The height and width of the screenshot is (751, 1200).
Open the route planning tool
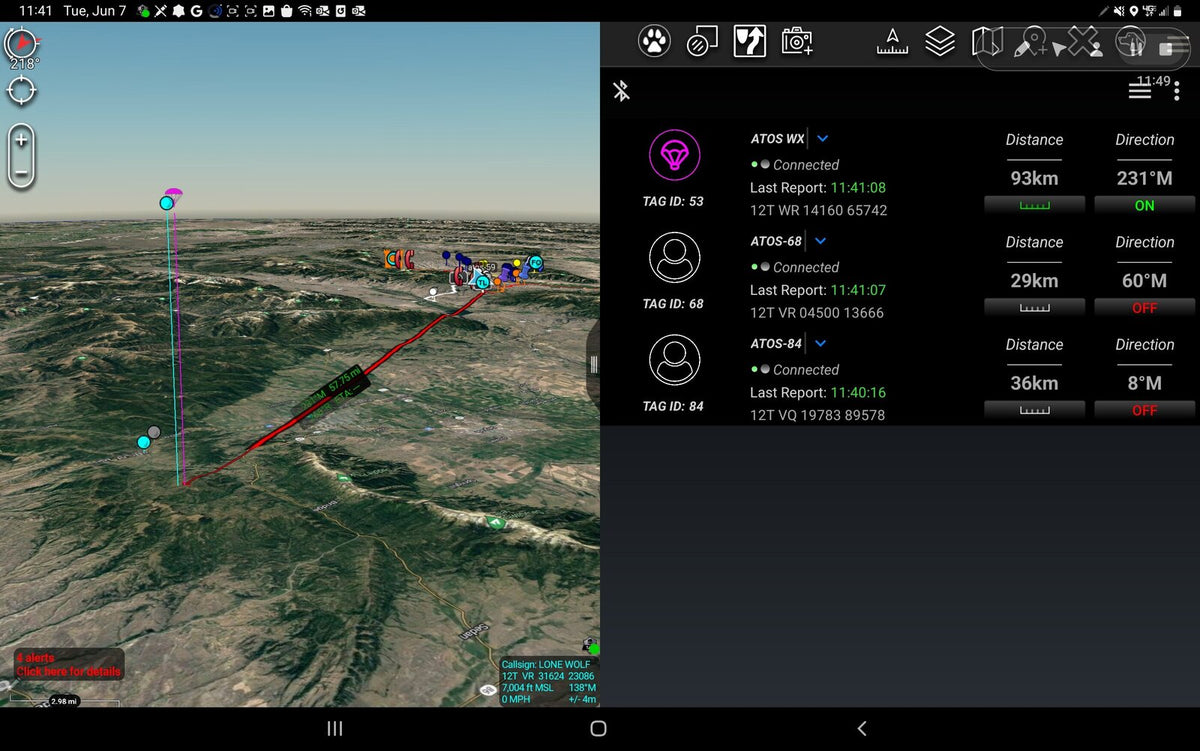click(750, 41)
